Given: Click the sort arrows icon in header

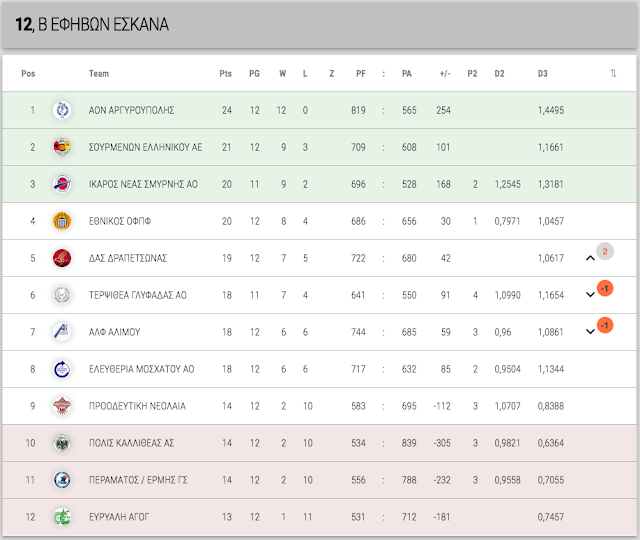Looking at the screenshot, I should tap(613, 73).
